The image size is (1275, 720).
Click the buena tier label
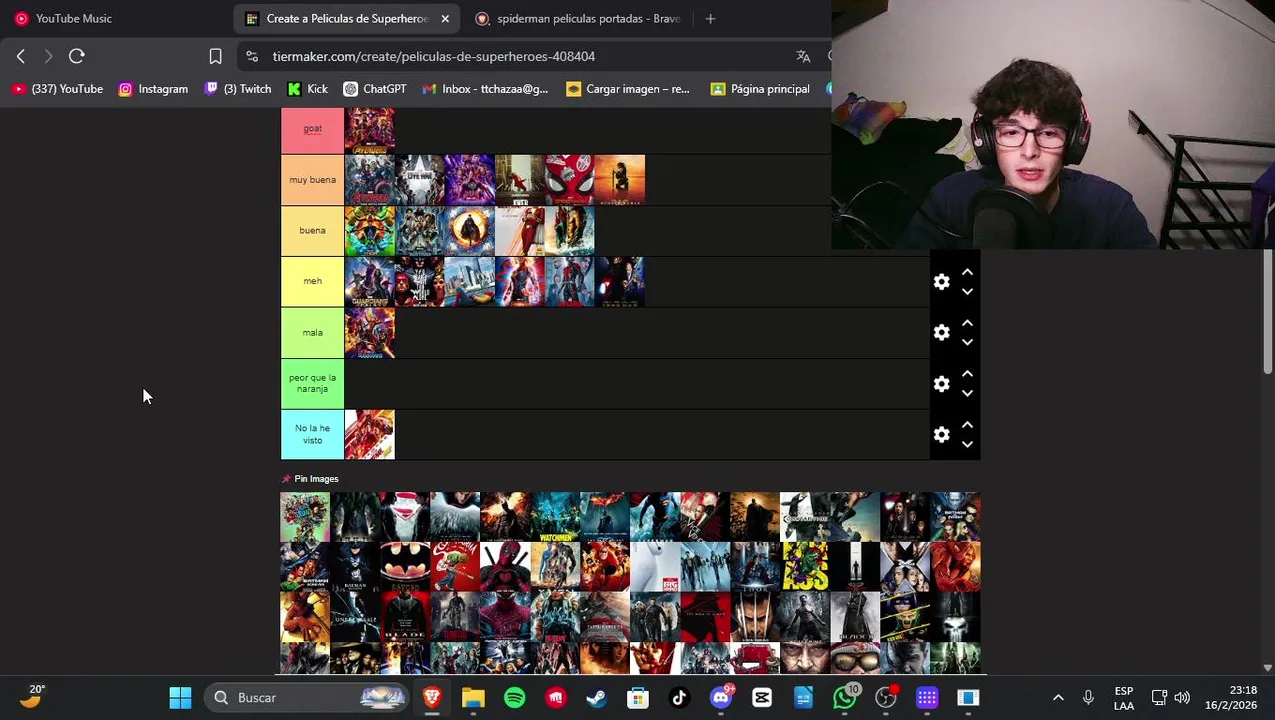[x=312, y=231]
